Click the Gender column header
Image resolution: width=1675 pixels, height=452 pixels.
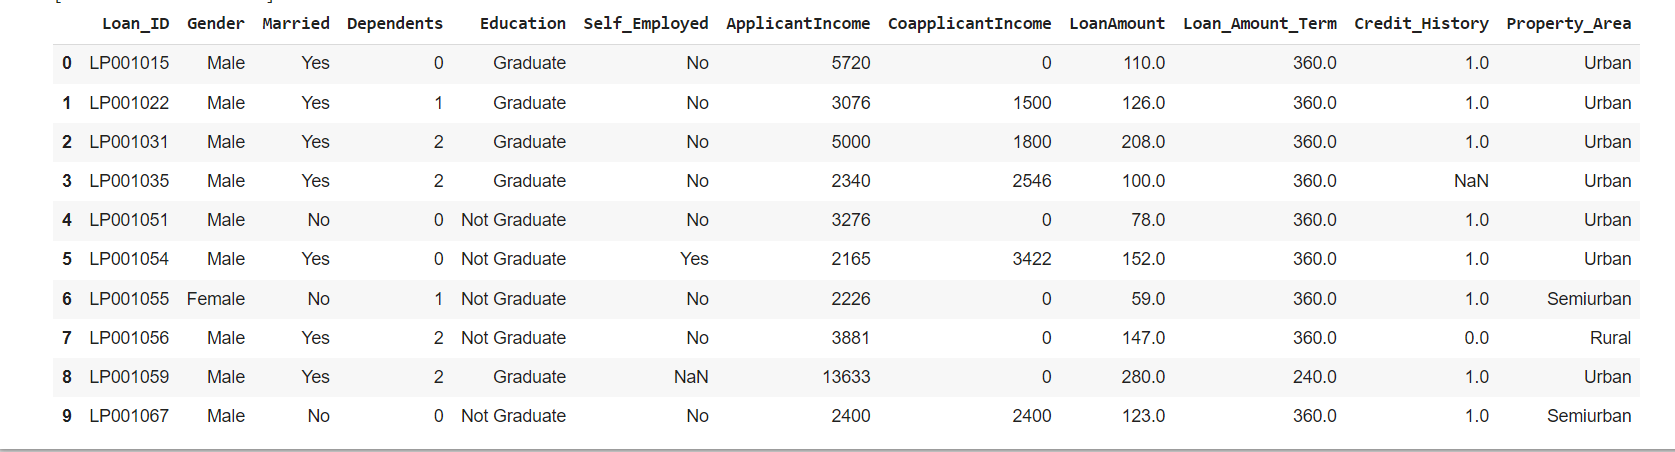tap(216, 23)
